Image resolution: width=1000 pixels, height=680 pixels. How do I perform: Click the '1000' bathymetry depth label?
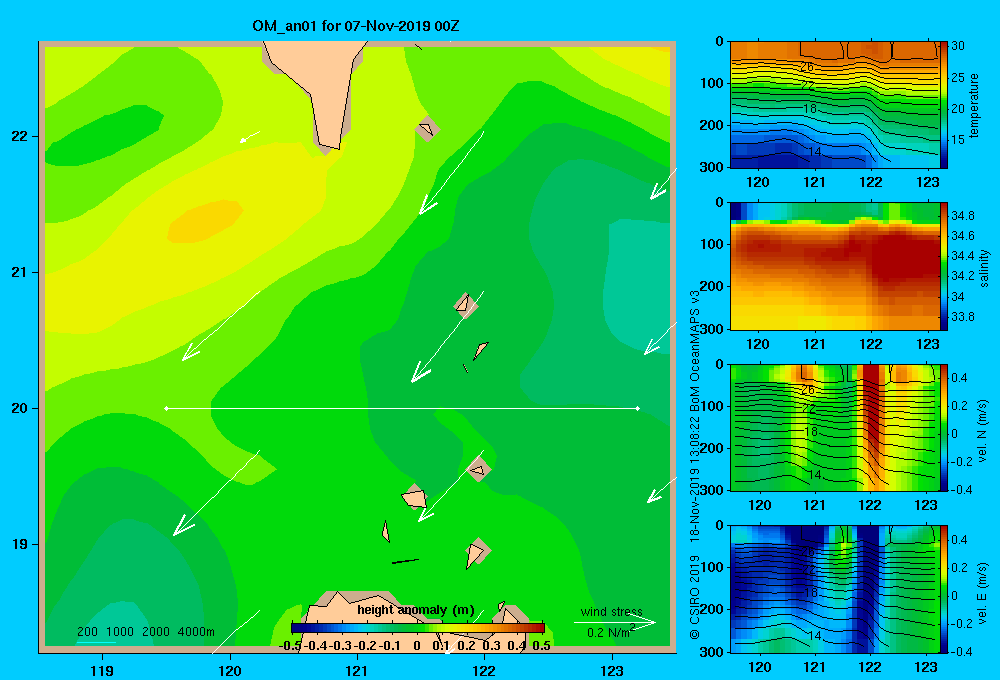click(x=119, y=632)
